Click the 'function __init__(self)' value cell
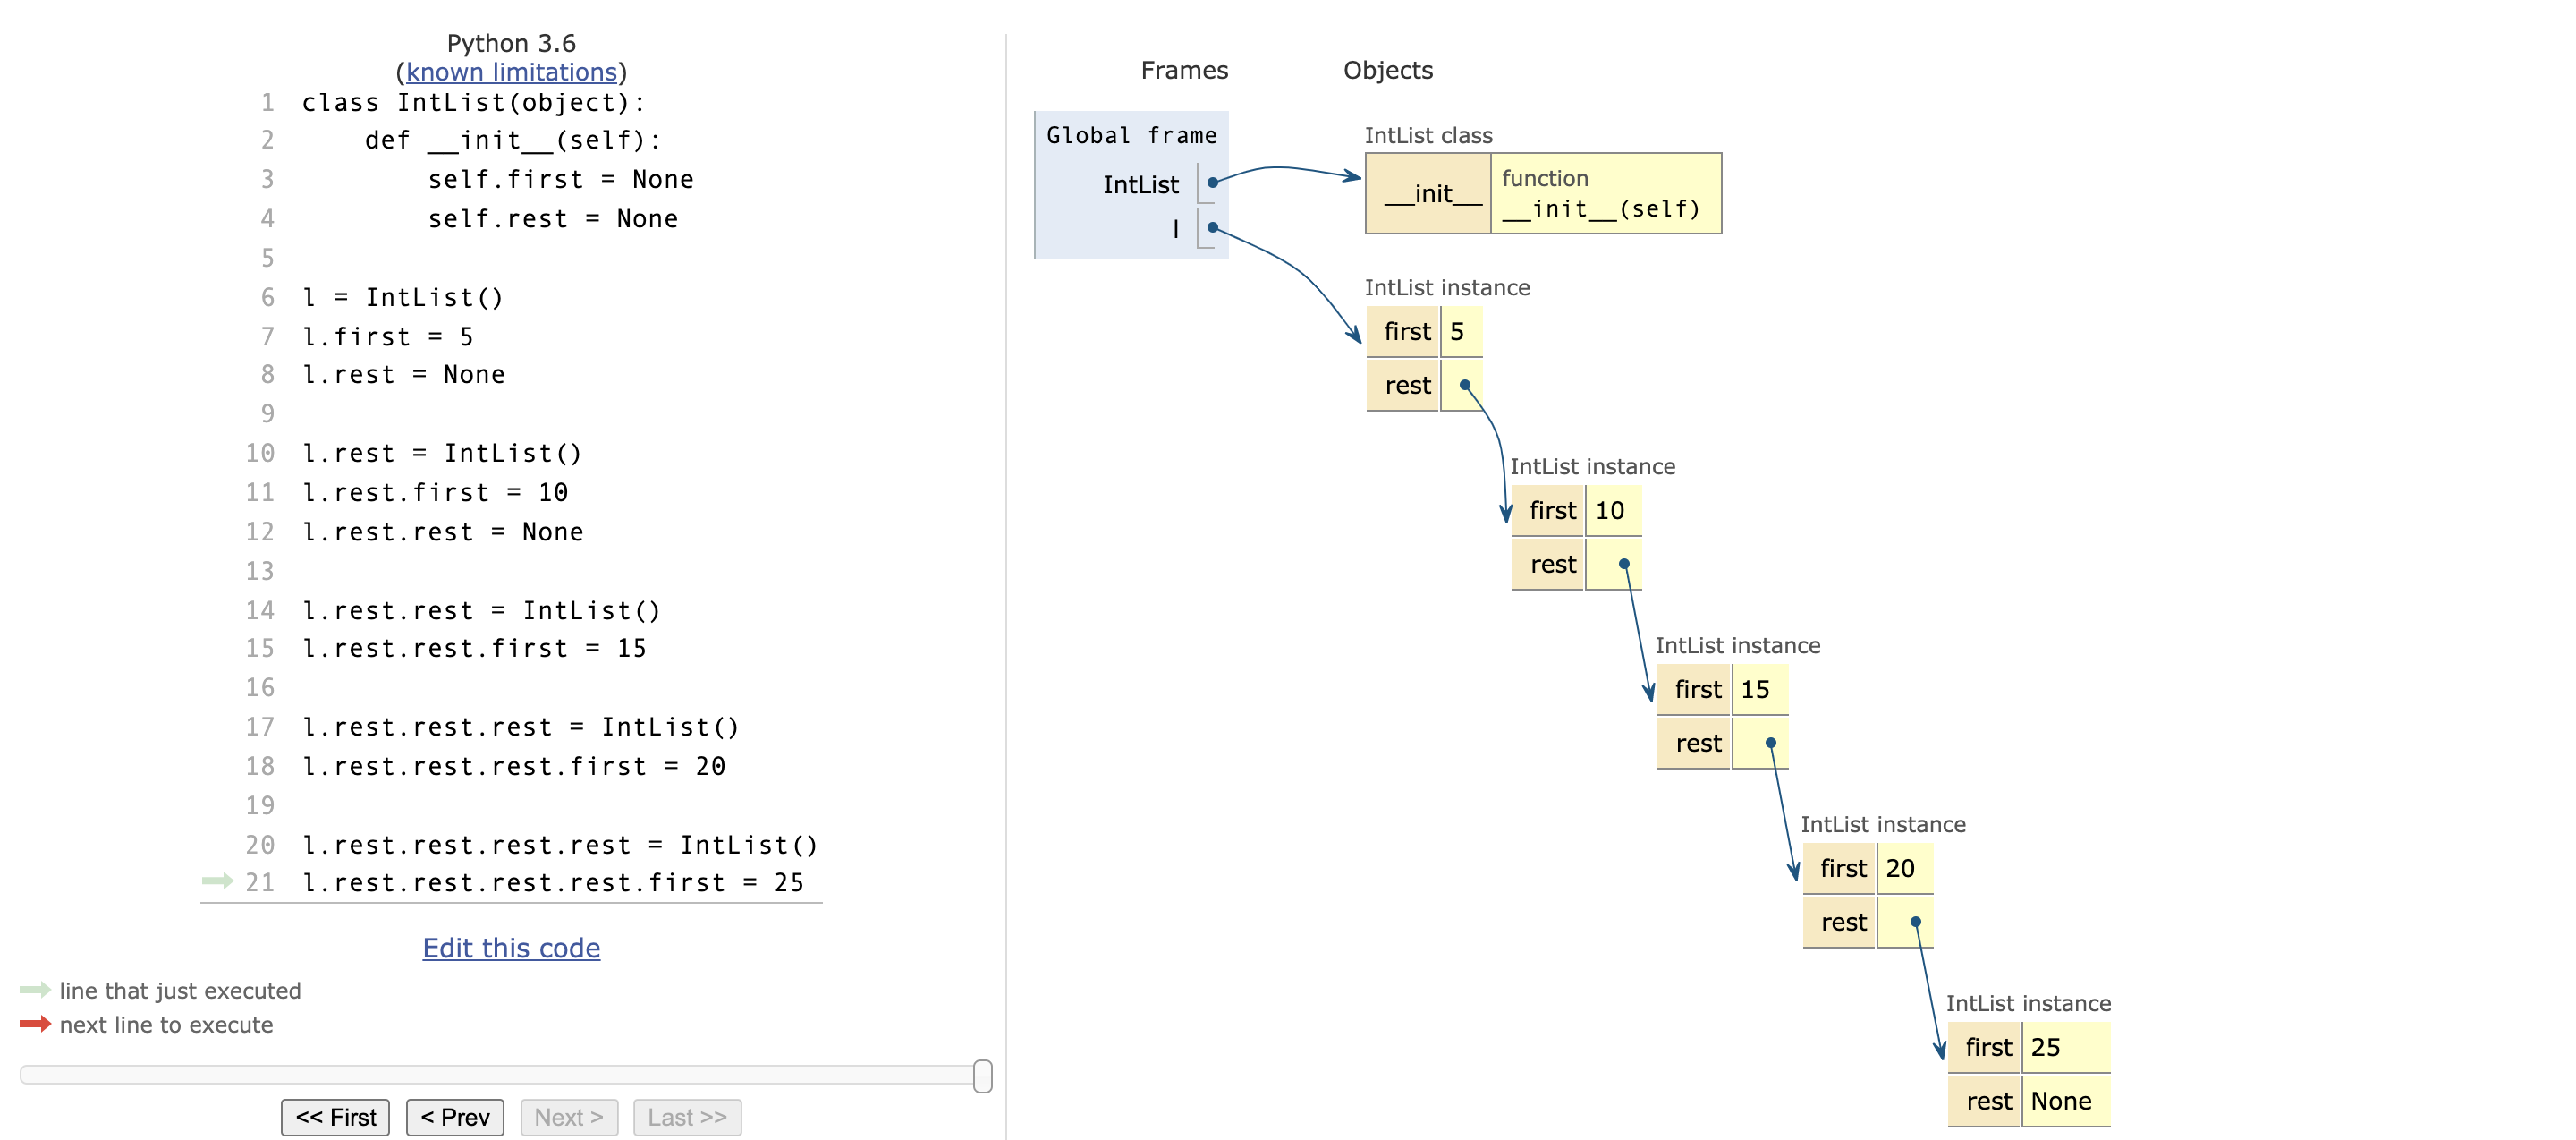 click(1606, 193)
